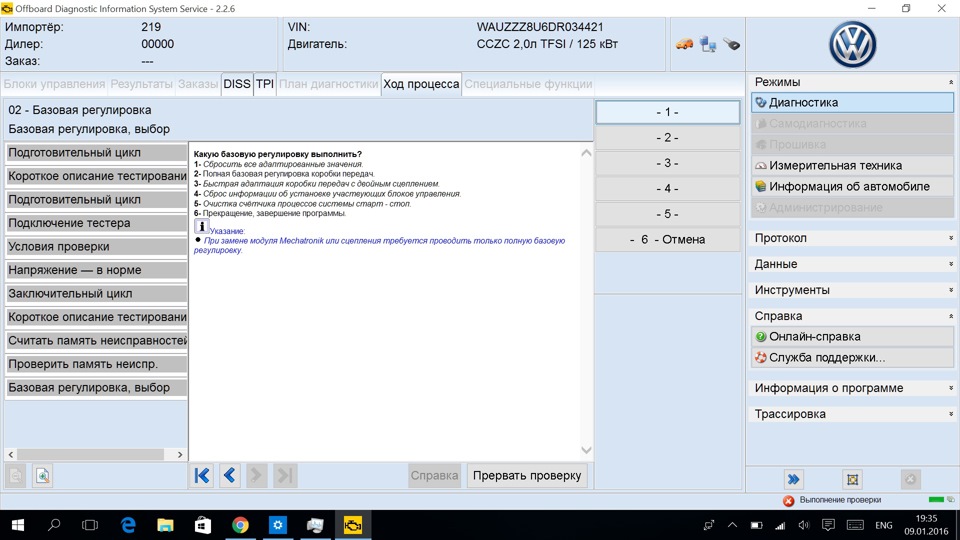Open the action center notifications icon
960x540 pixels.
(x=828, y=525)
